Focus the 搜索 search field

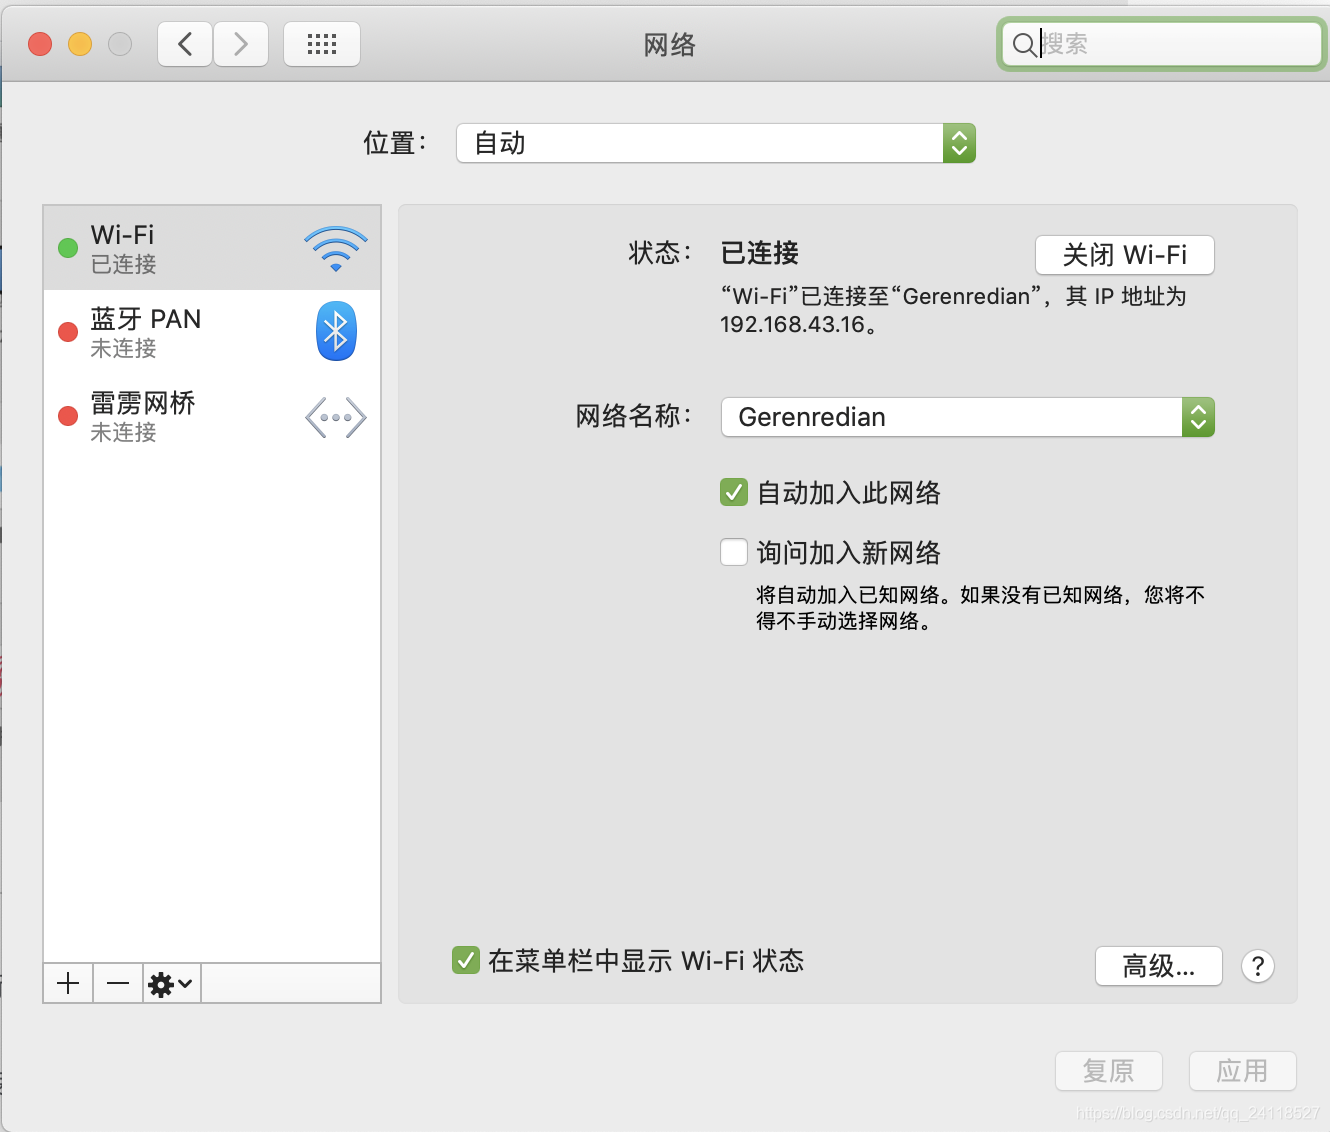(x=1162, y=44)
